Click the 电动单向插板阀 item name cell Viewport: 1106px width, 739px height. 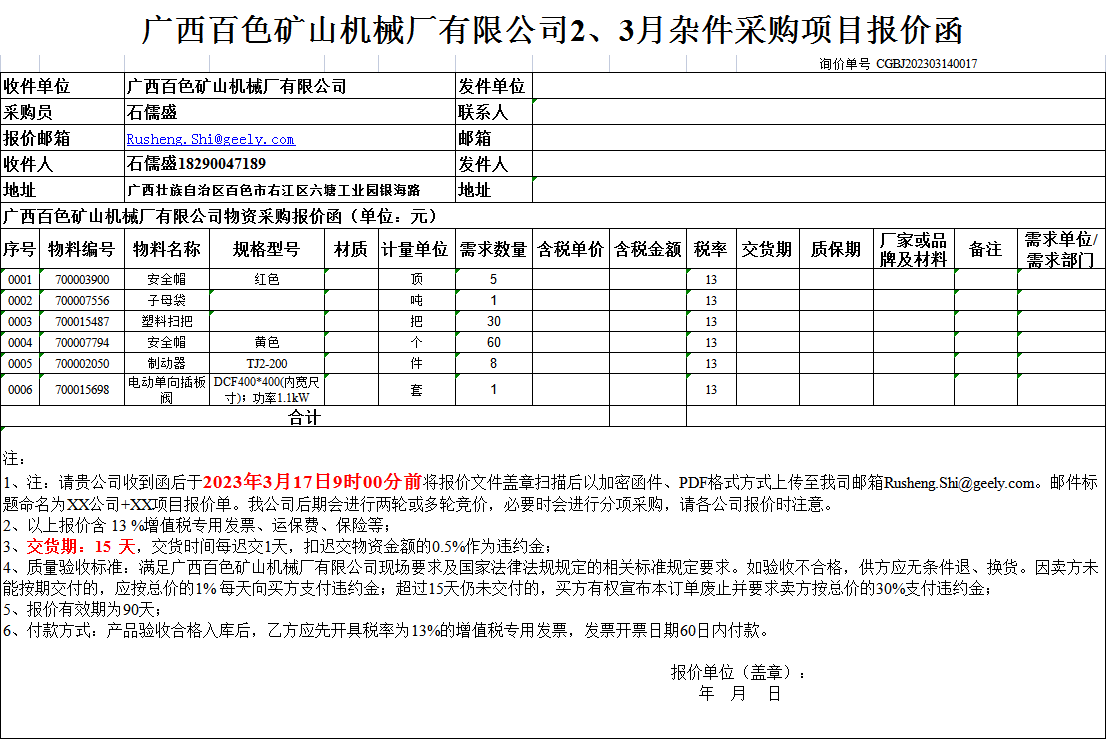[x=166, y=389]
